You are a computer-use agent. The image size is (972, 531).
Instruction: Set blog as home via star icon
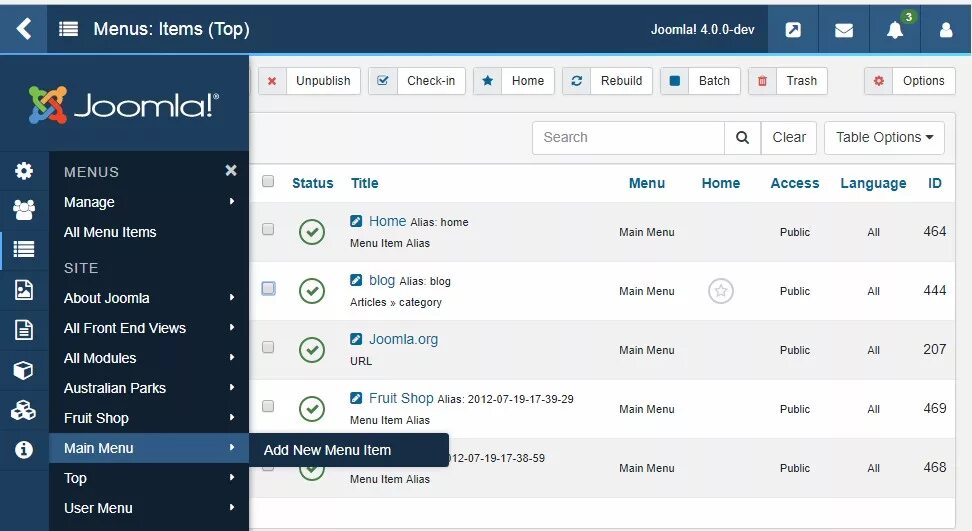tap(720, 291)
